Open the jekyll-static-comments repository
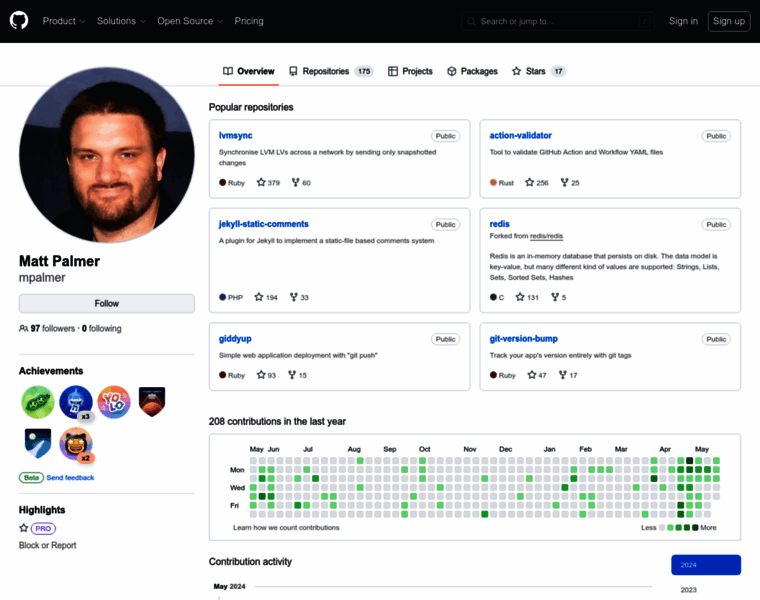This screenshot has width=760, height=600. [263, 224]
